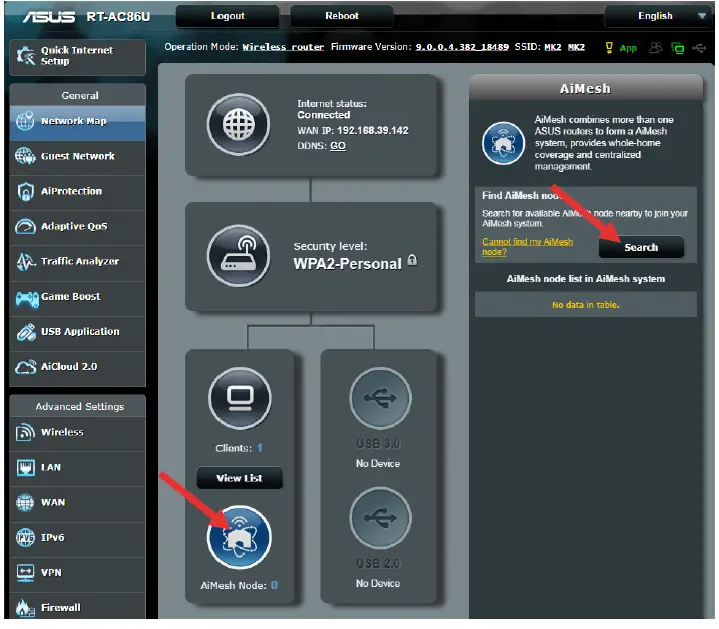The width and height of the screenshot is (719, 629).
Task: Click the WPA2 padlock icon
Action: [x=412, y=260]
